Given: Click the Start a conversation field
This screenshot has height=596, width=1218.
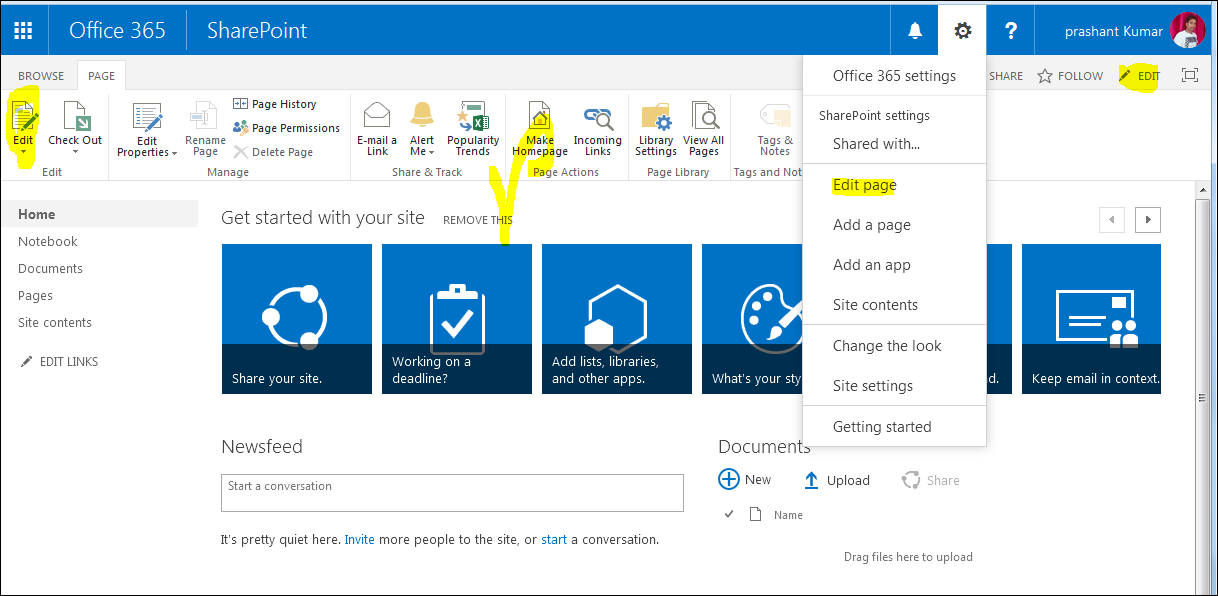Looking at the screenshot, I should click(x=452, y=493).
